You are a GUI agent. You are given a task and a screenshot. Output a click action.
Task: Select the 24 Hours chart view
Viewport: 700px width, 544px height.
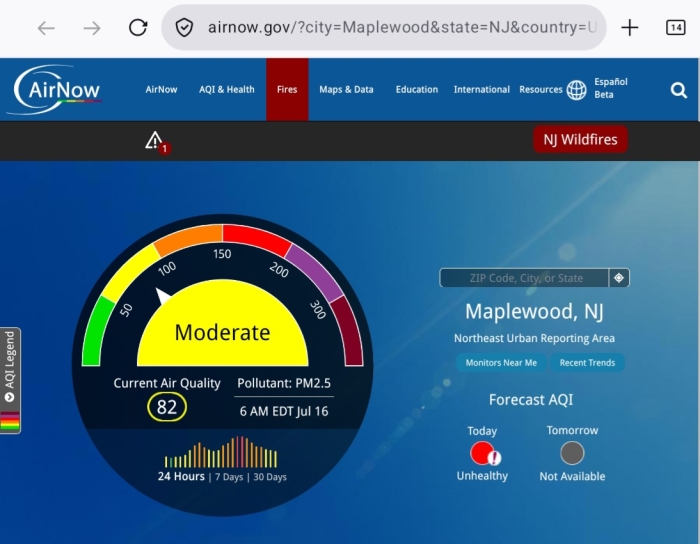(x=181, y=477)
